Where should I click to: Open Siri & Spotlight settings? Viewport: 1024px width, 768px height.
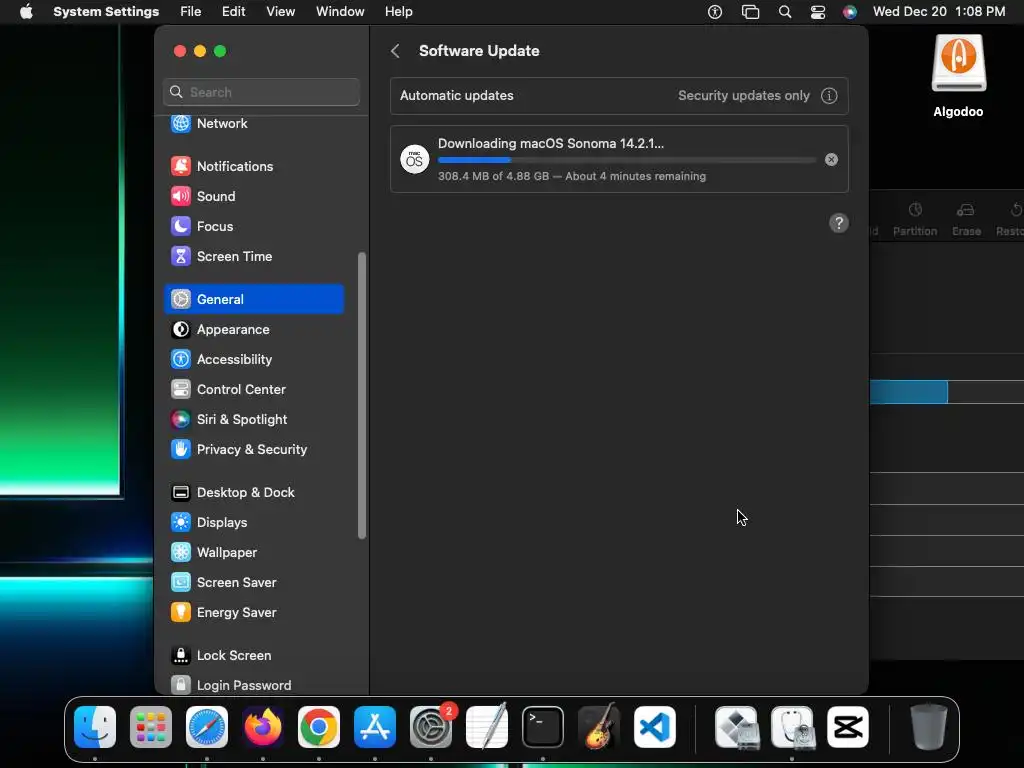point(254,420)
